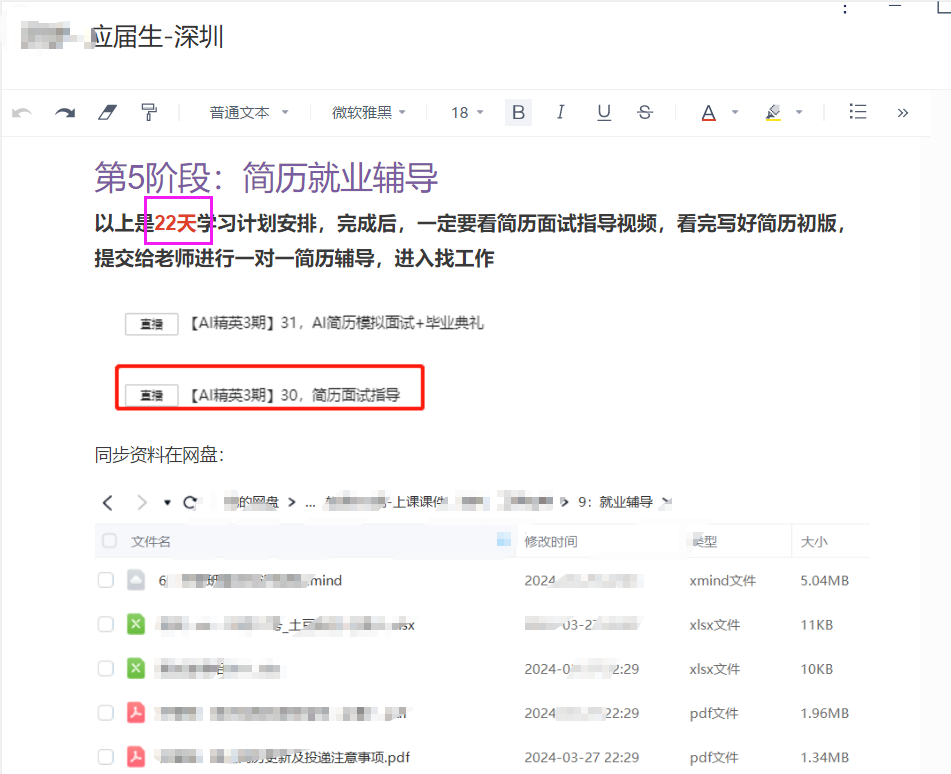The height and width of the screenshot is (774, 951).
Task: Apply italic formatting
Action: (561, 112)
